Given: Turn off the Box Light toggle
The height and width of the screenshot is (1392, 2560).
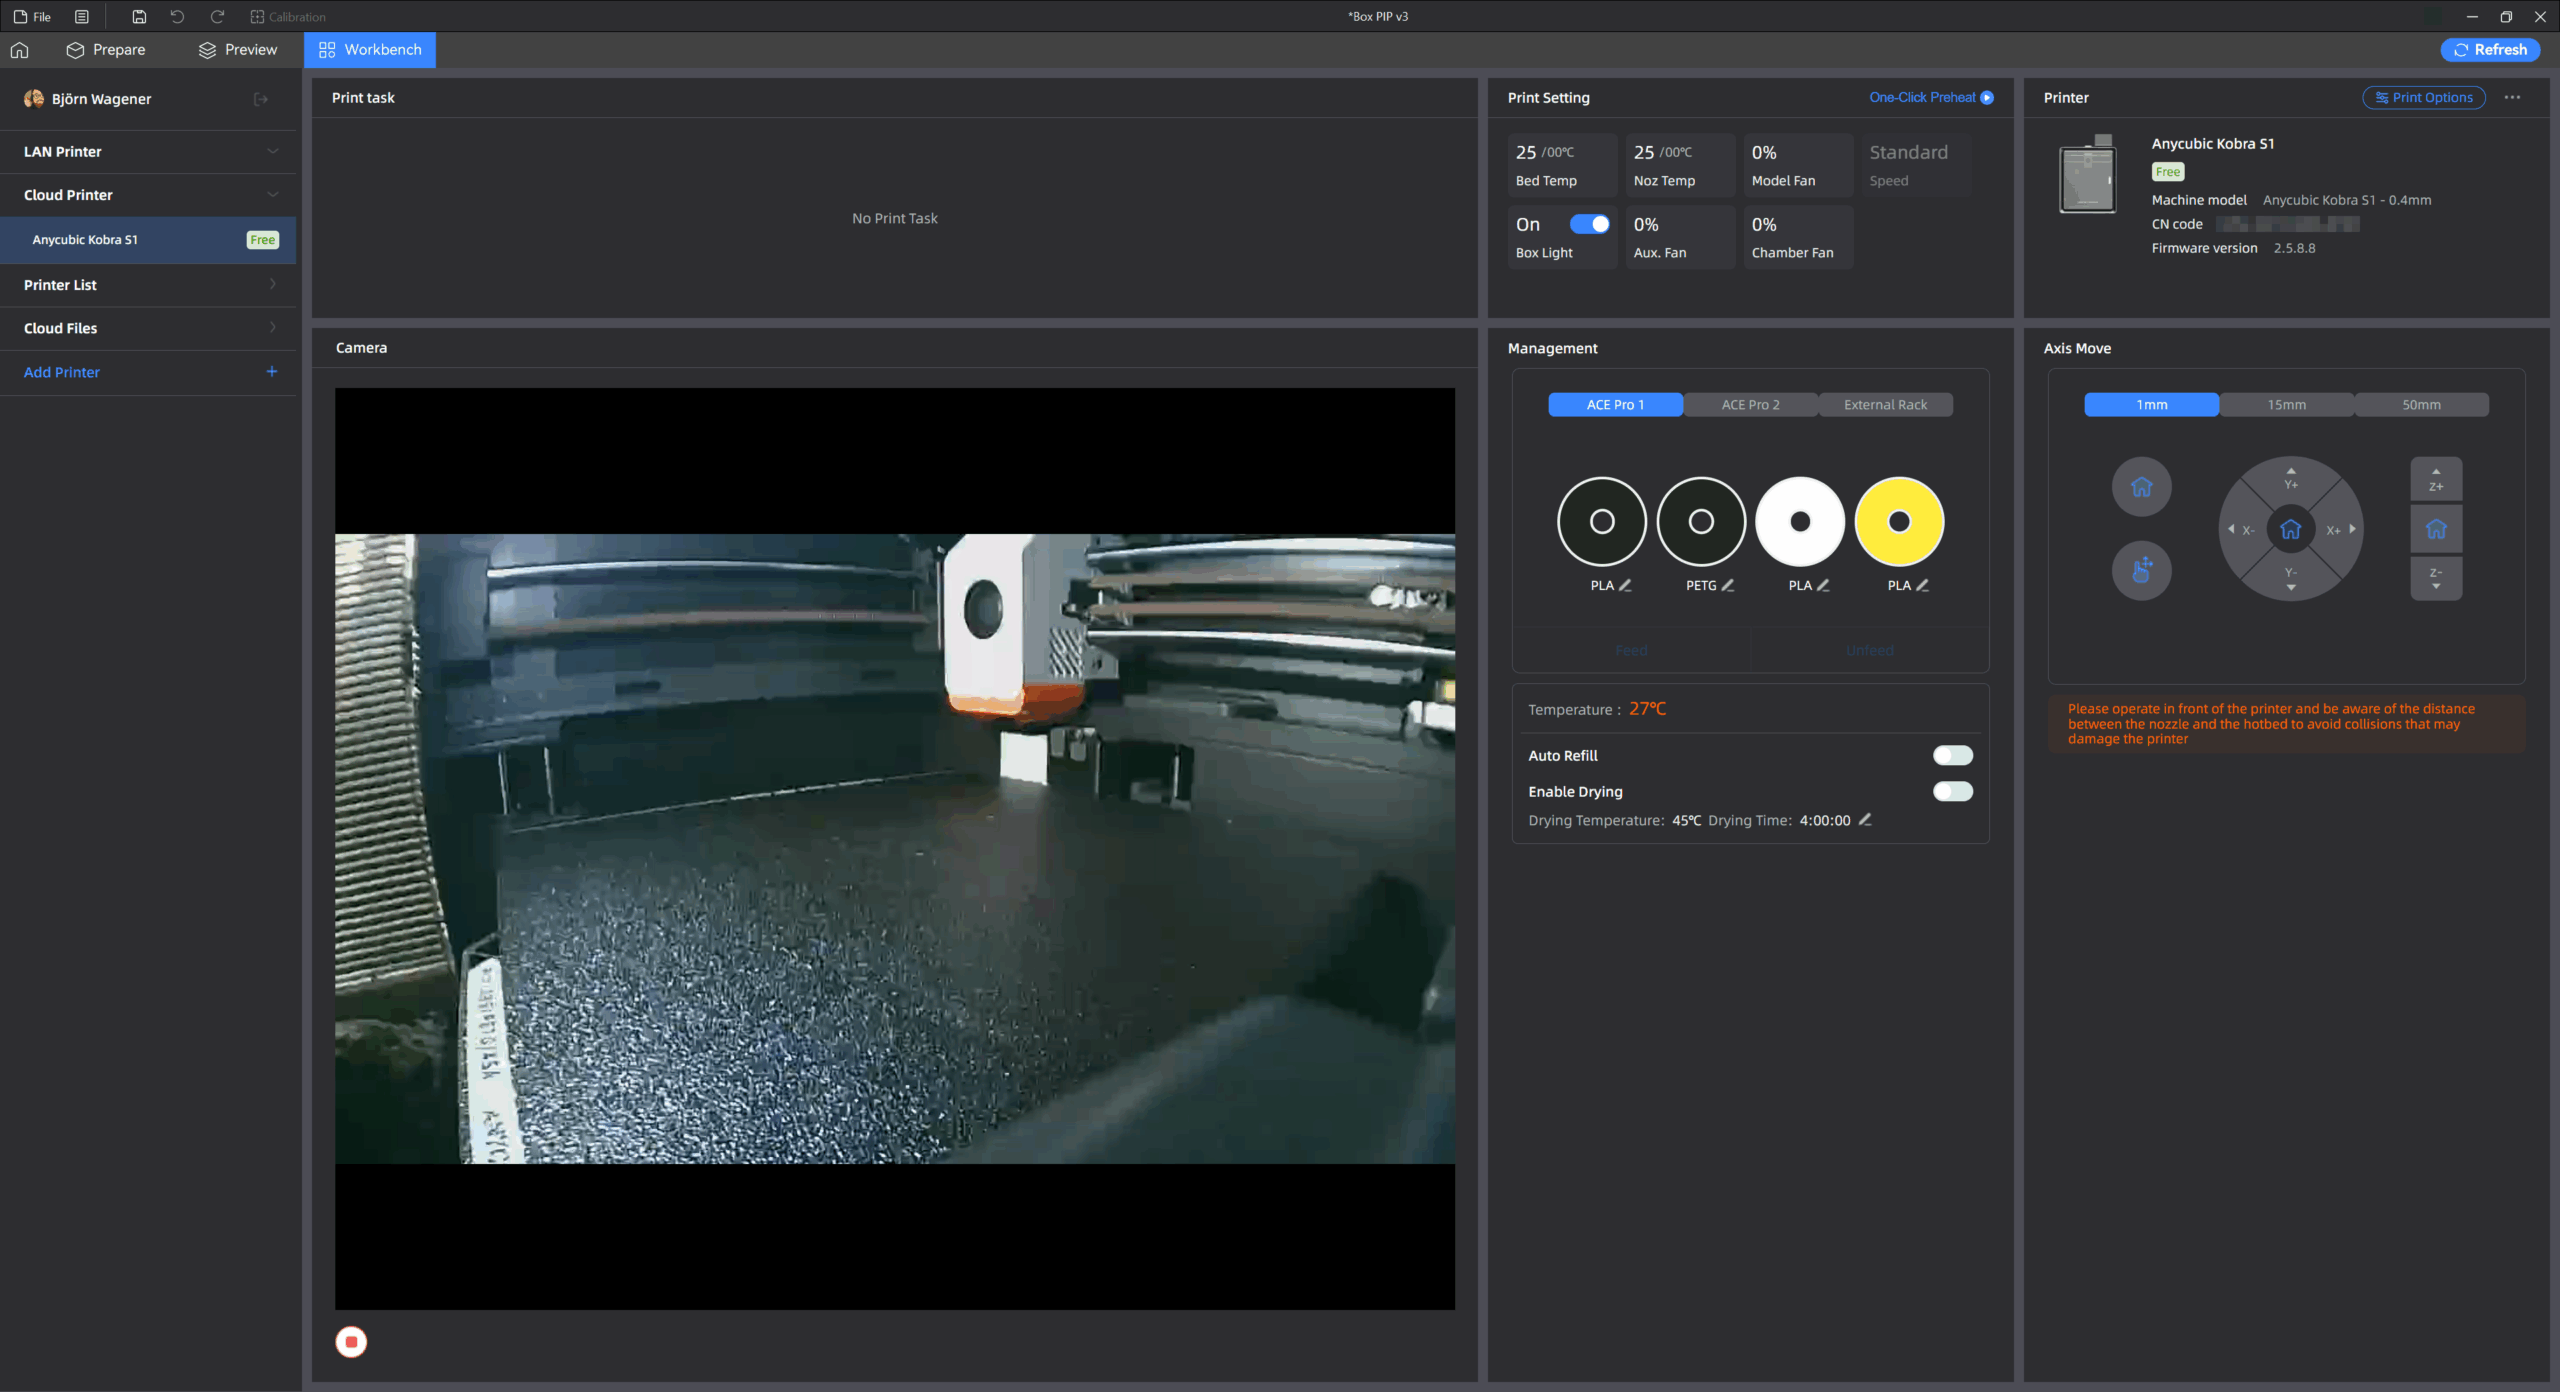Looking at the screenshot, I should (1589, 224).
